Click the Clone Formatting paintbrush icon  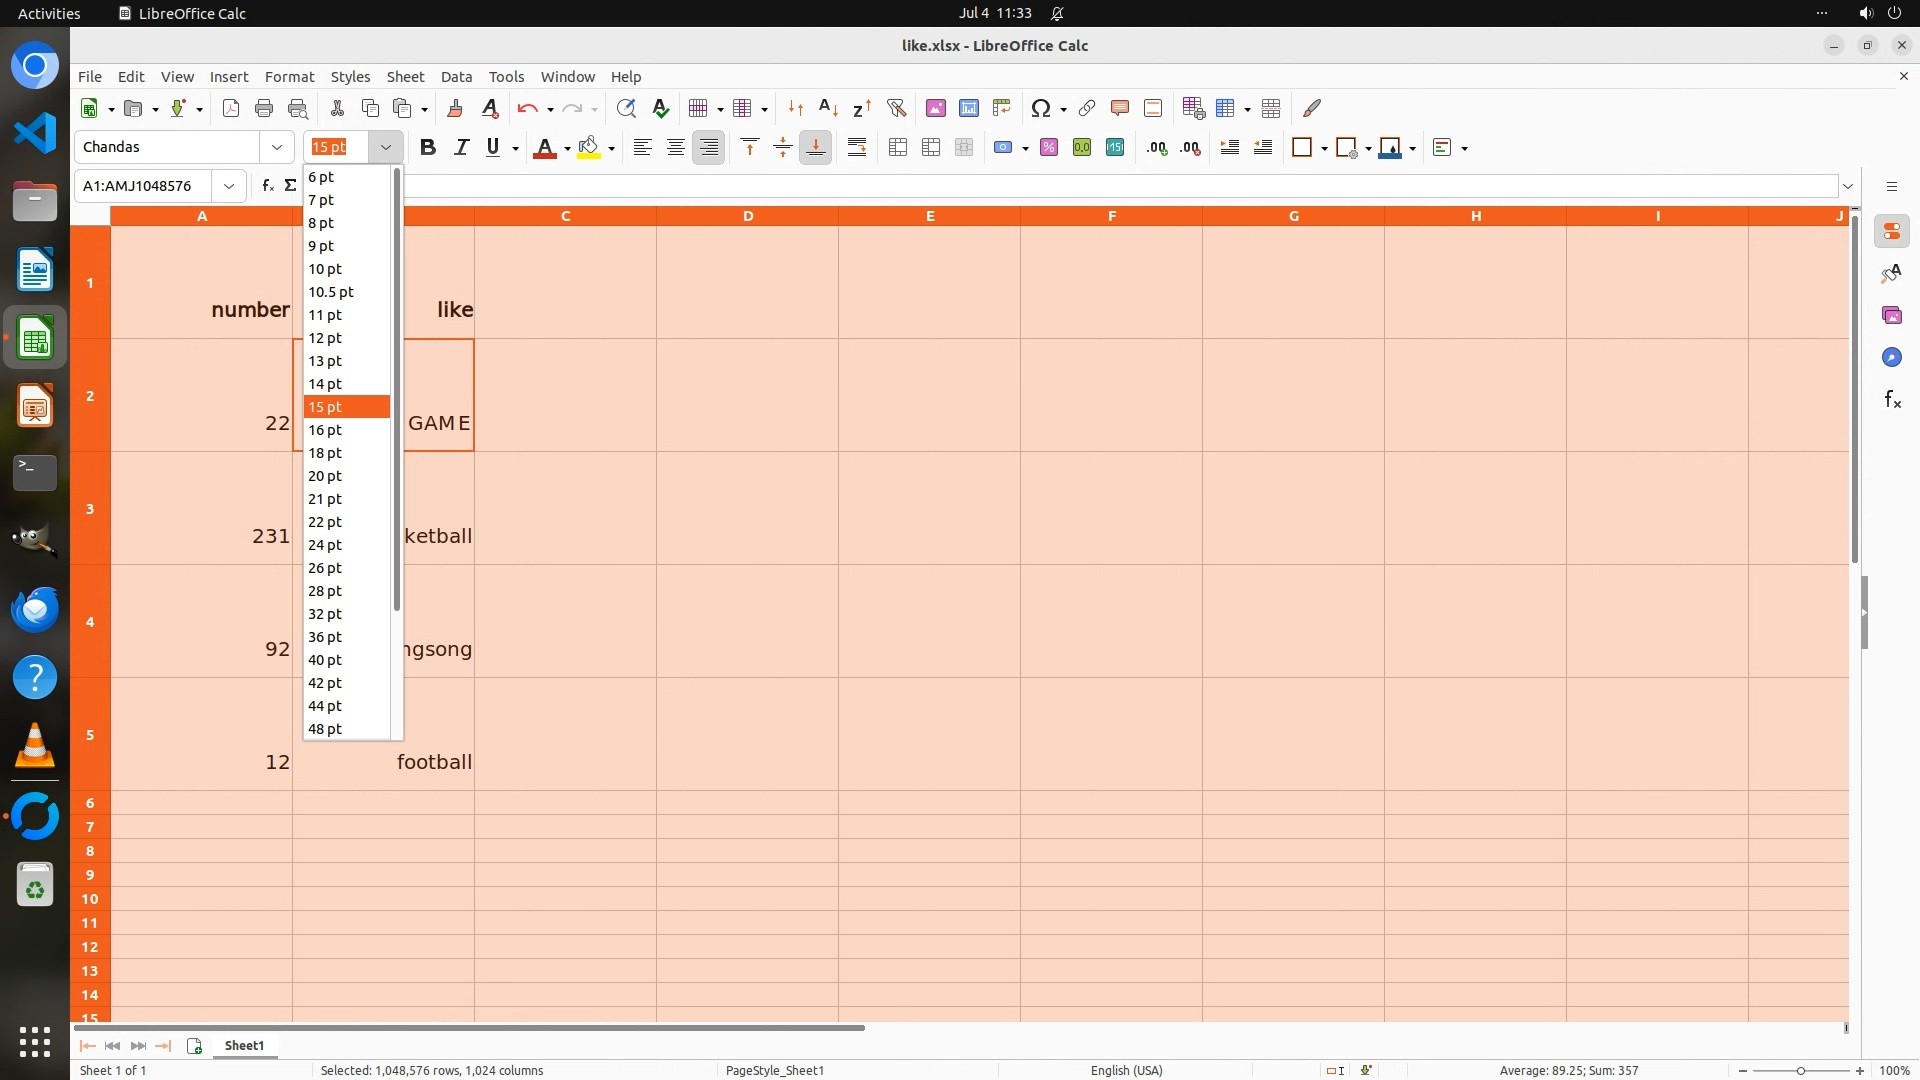(455, 108)
